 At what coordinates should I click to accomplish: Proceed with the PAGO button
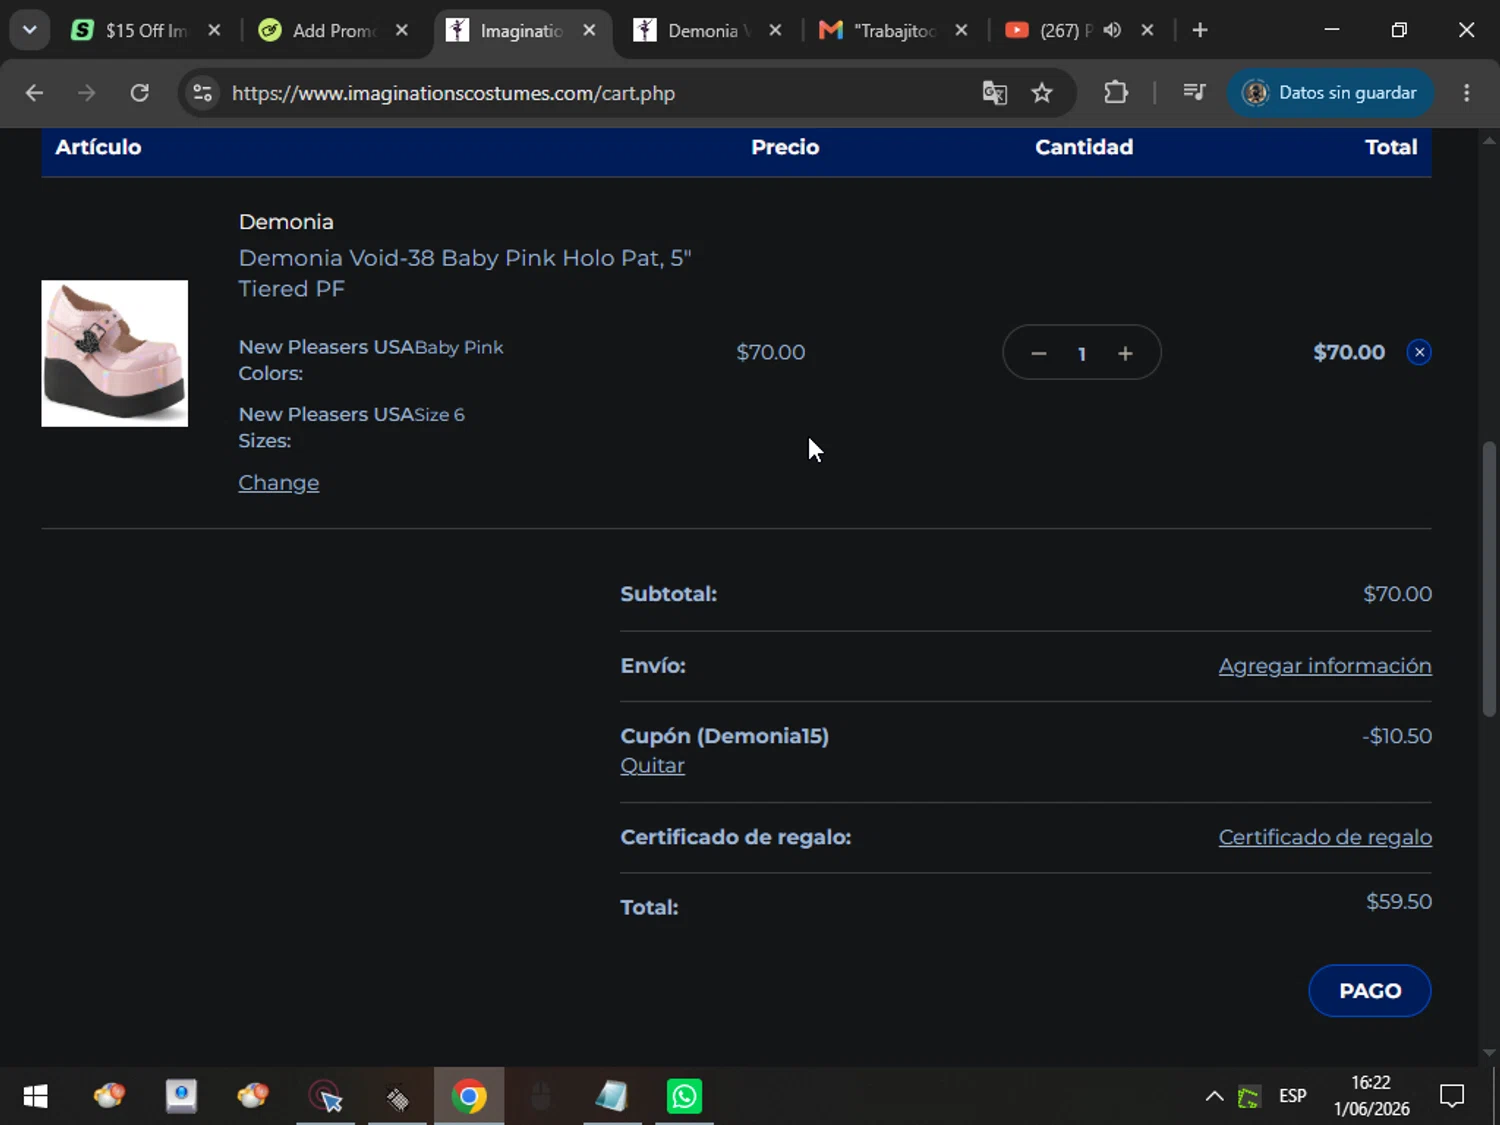(x=1369, y=990)
